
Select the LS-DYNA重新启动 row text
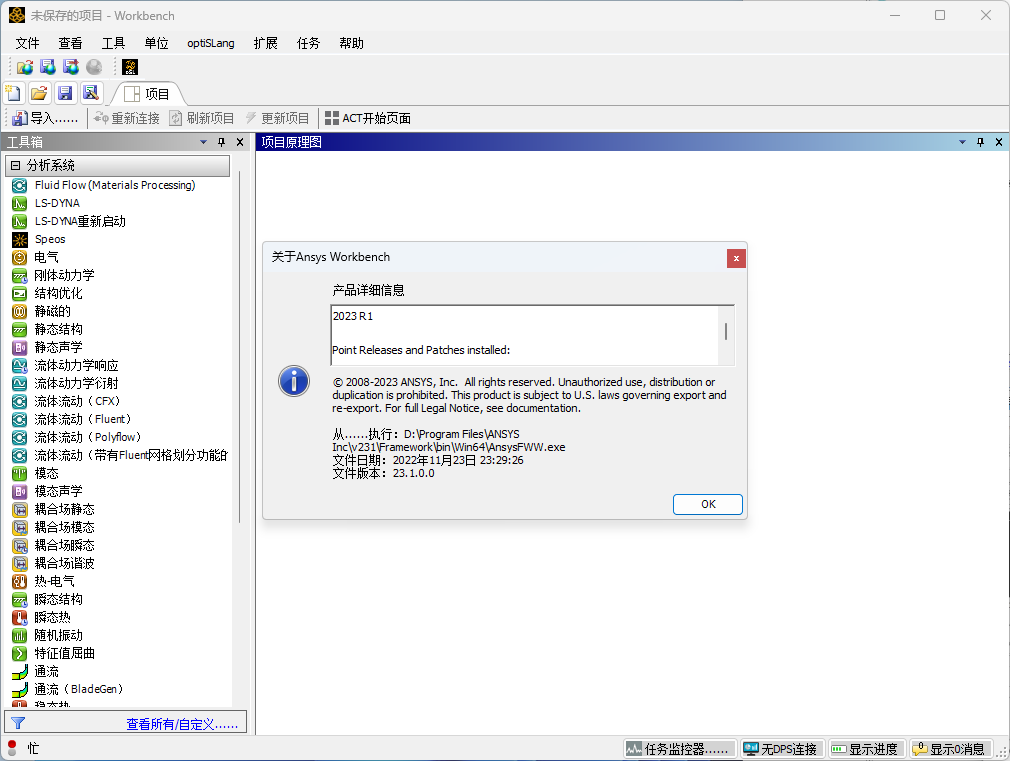click(x=81, y=222)
